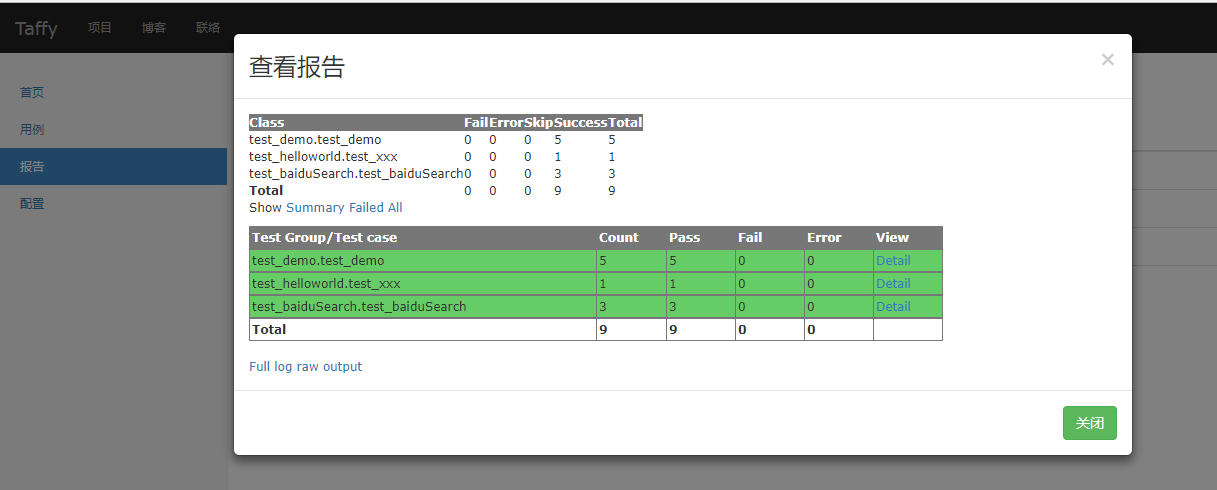Open Detail for test_demo.test_demo row

click(893, 260)
